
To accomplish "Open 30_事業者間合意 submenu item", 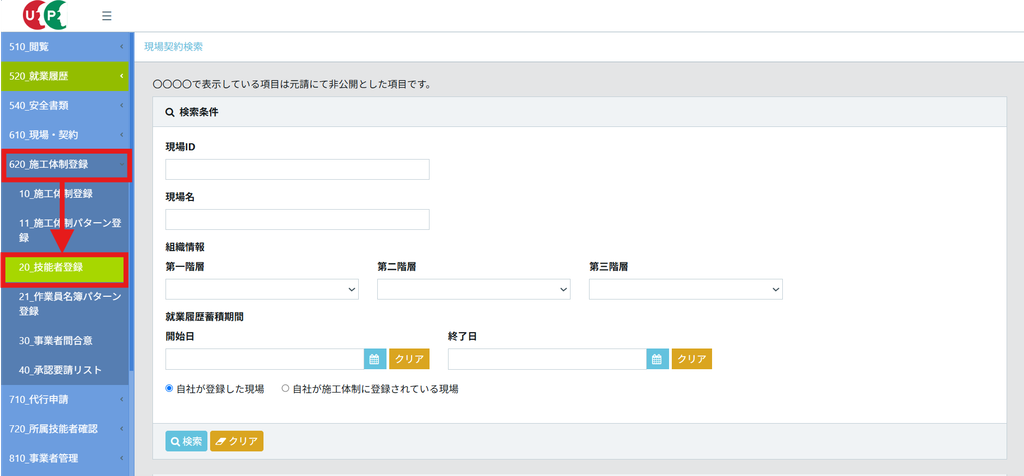I will coord(65,340).
